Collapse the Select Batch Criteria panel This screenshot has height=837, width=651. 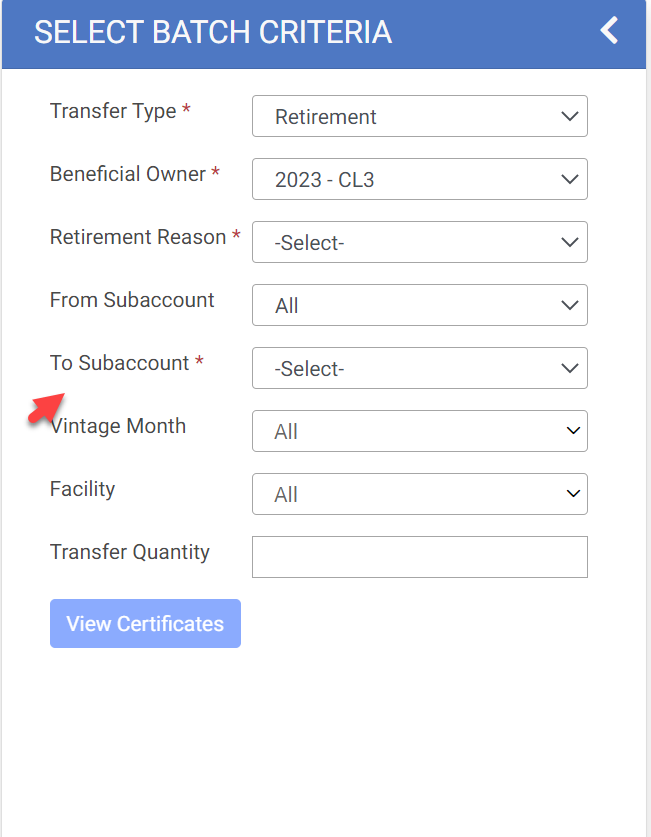click(x=609, y=31)
